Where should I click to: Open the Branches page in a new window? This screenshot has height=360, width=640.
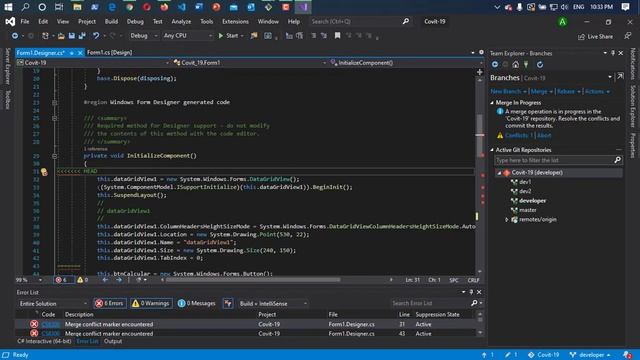click(620, 77)
